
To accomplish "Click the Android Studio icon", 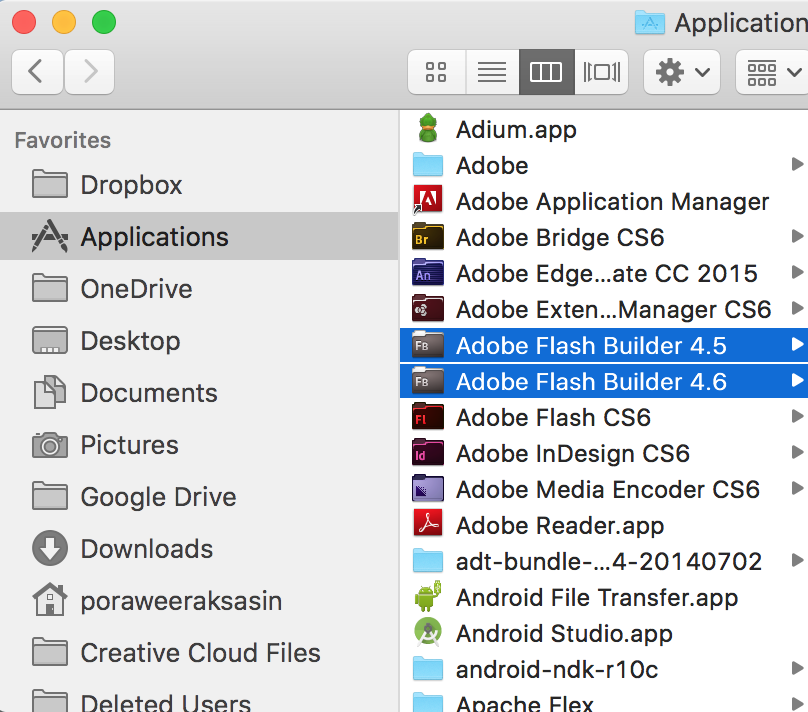I will [x=428, y=632].
